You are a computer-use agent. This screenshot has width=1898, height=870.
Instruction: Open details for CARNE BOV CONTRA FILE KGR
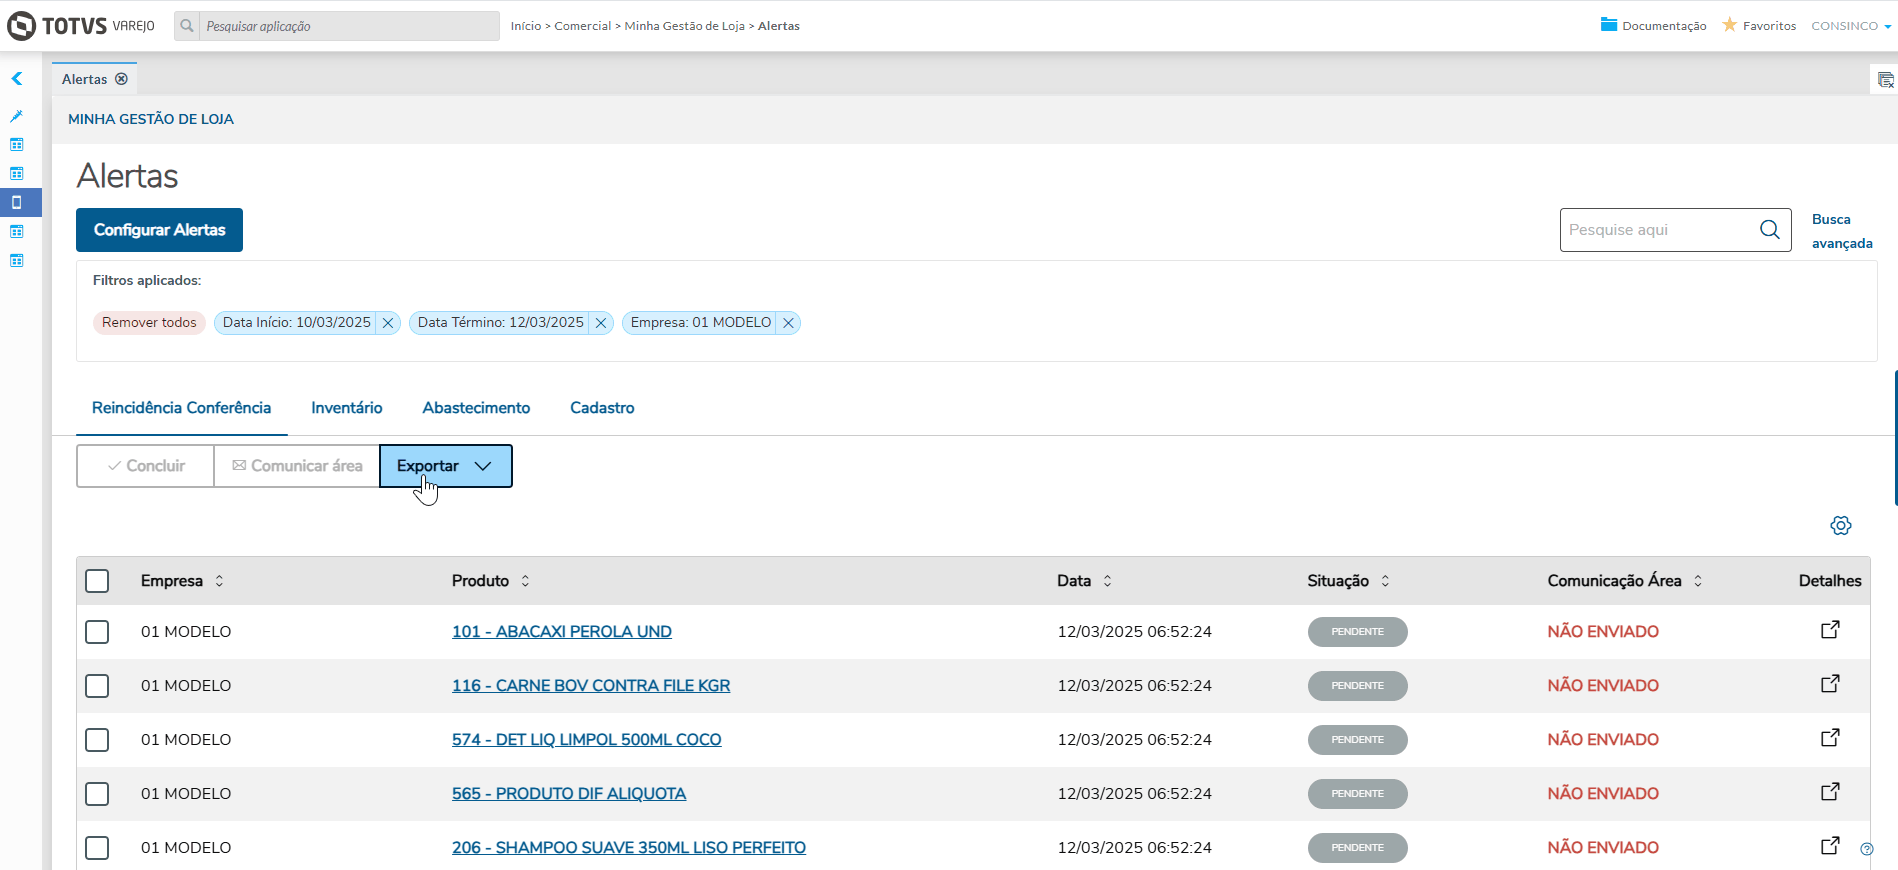[x=1830, y=684]
